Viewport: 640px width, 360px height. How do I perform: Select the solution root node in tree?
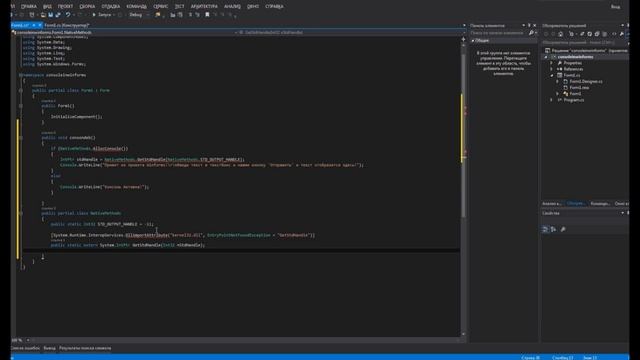click(x=587, y=51)
